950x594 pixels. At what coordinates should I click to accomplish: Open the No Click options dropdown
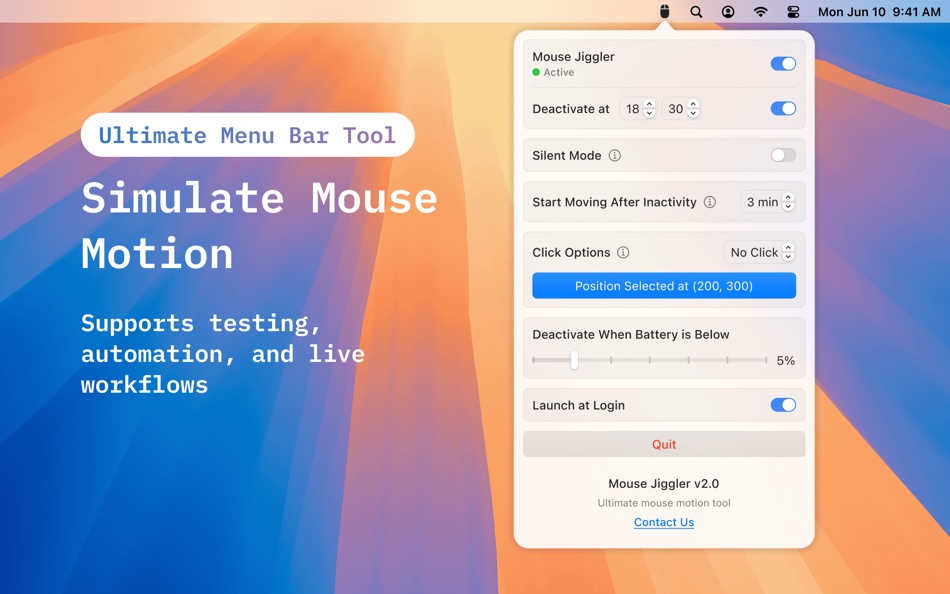click(x=760, y=252)
